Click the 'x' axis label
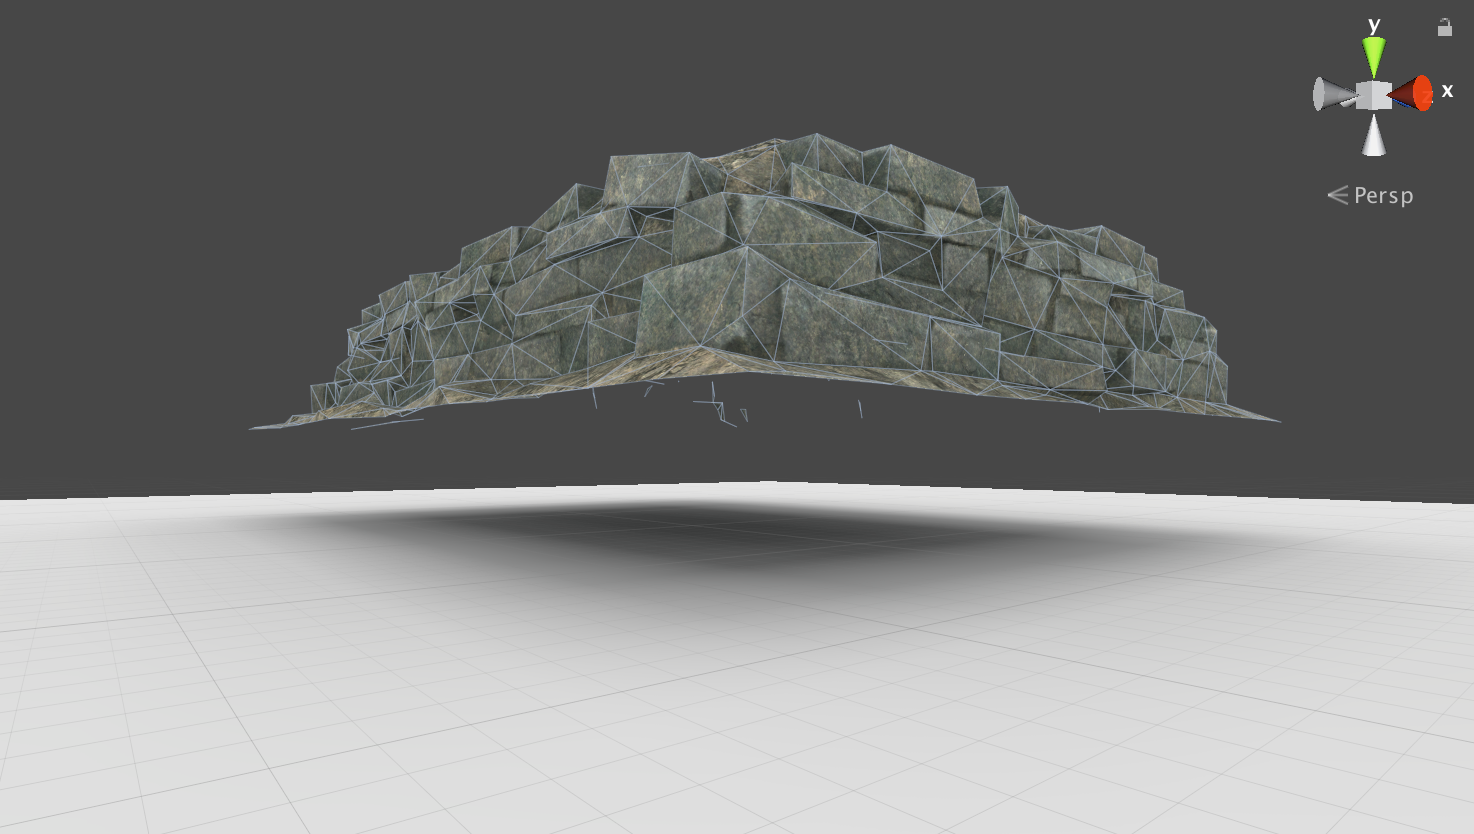Image resolution: width=1474 pixels, height=834 pixels. (x=1447, y=92)
